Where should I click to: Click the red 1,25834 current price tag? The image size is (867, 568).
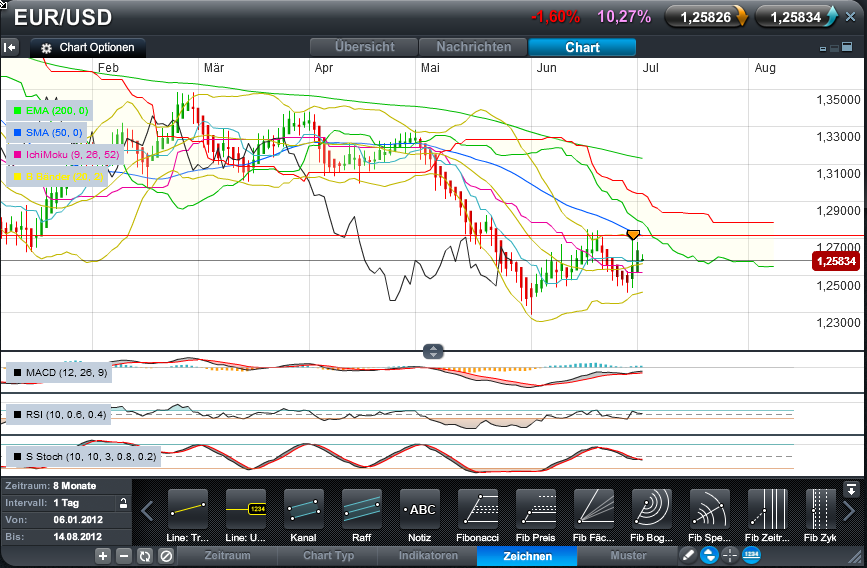click(x=836, y=261)
